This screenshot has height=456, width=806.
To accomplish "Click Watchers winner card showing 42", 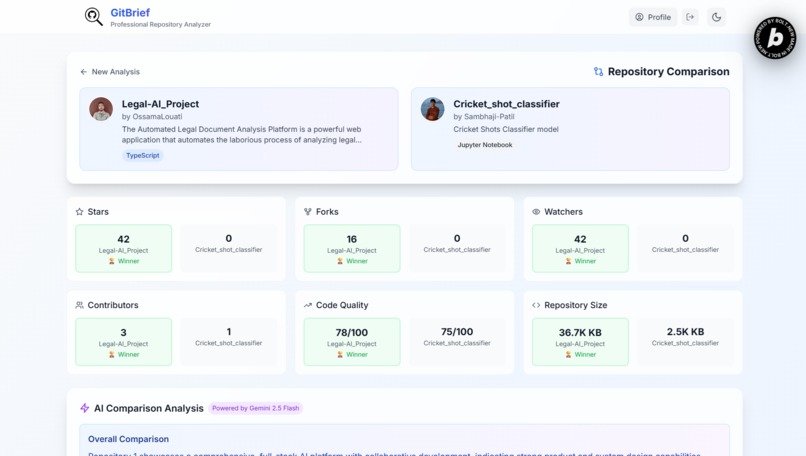I will (580, 248).
